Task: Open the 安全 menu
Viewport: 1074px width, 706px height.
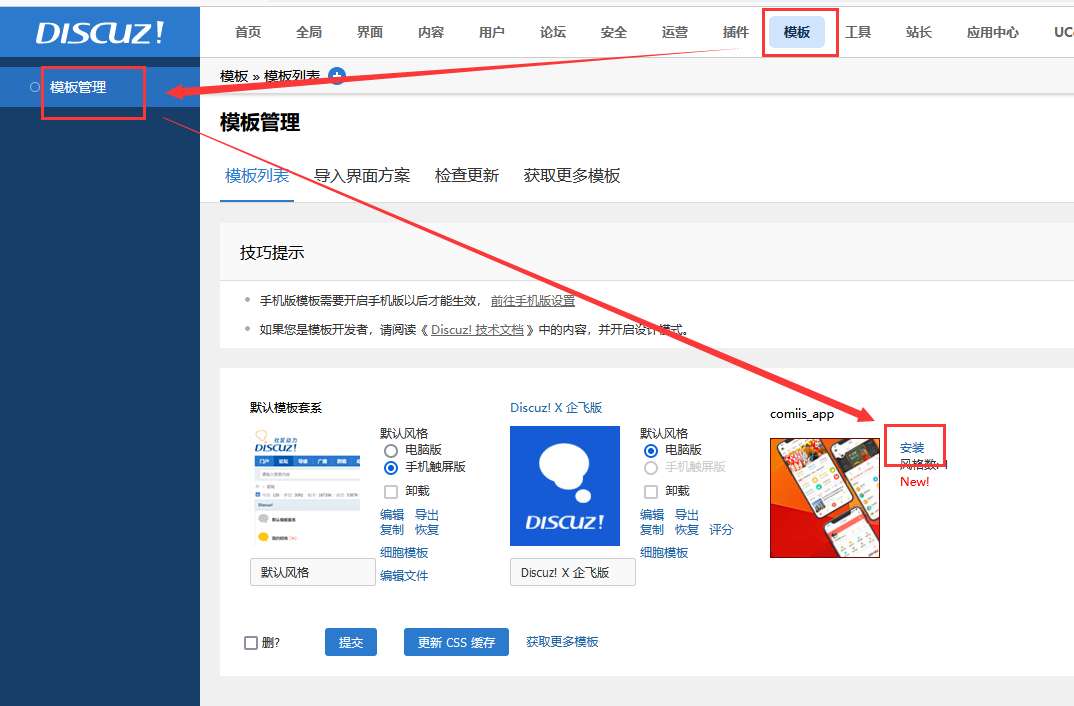Action: [x=614, y=32]
